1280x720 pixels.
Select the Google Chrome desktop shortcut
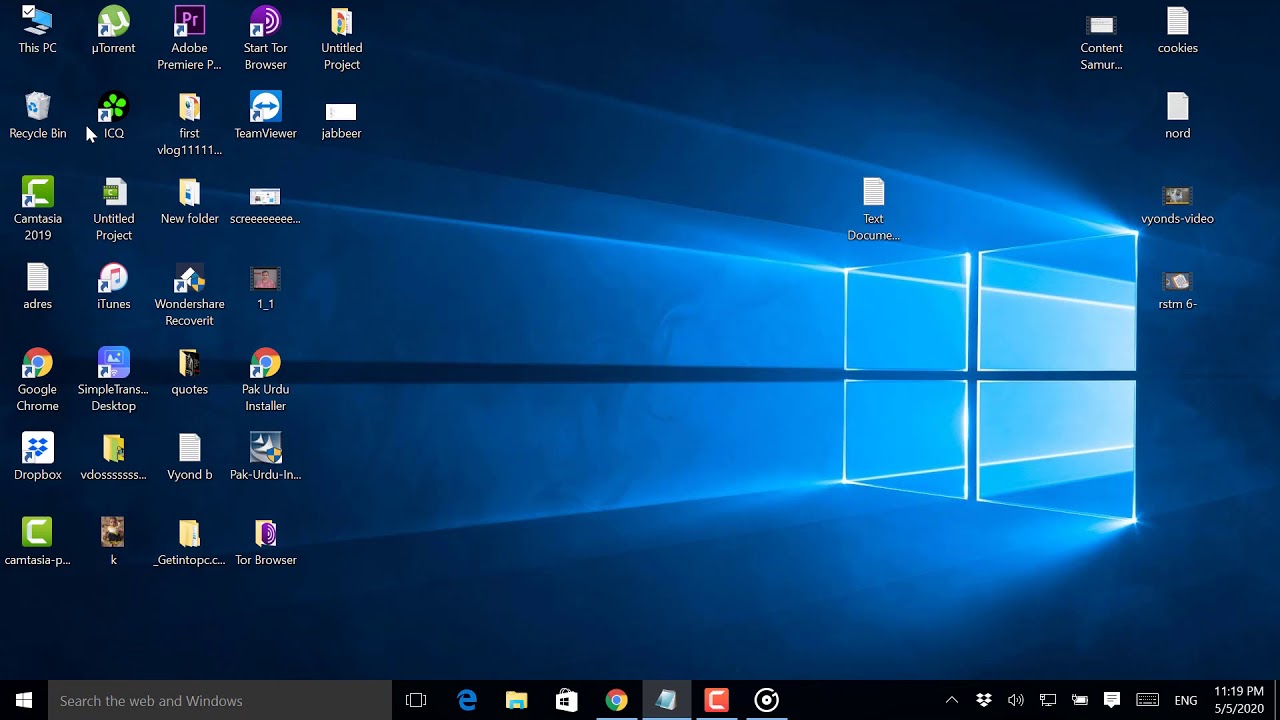click(x=37, y=380)
